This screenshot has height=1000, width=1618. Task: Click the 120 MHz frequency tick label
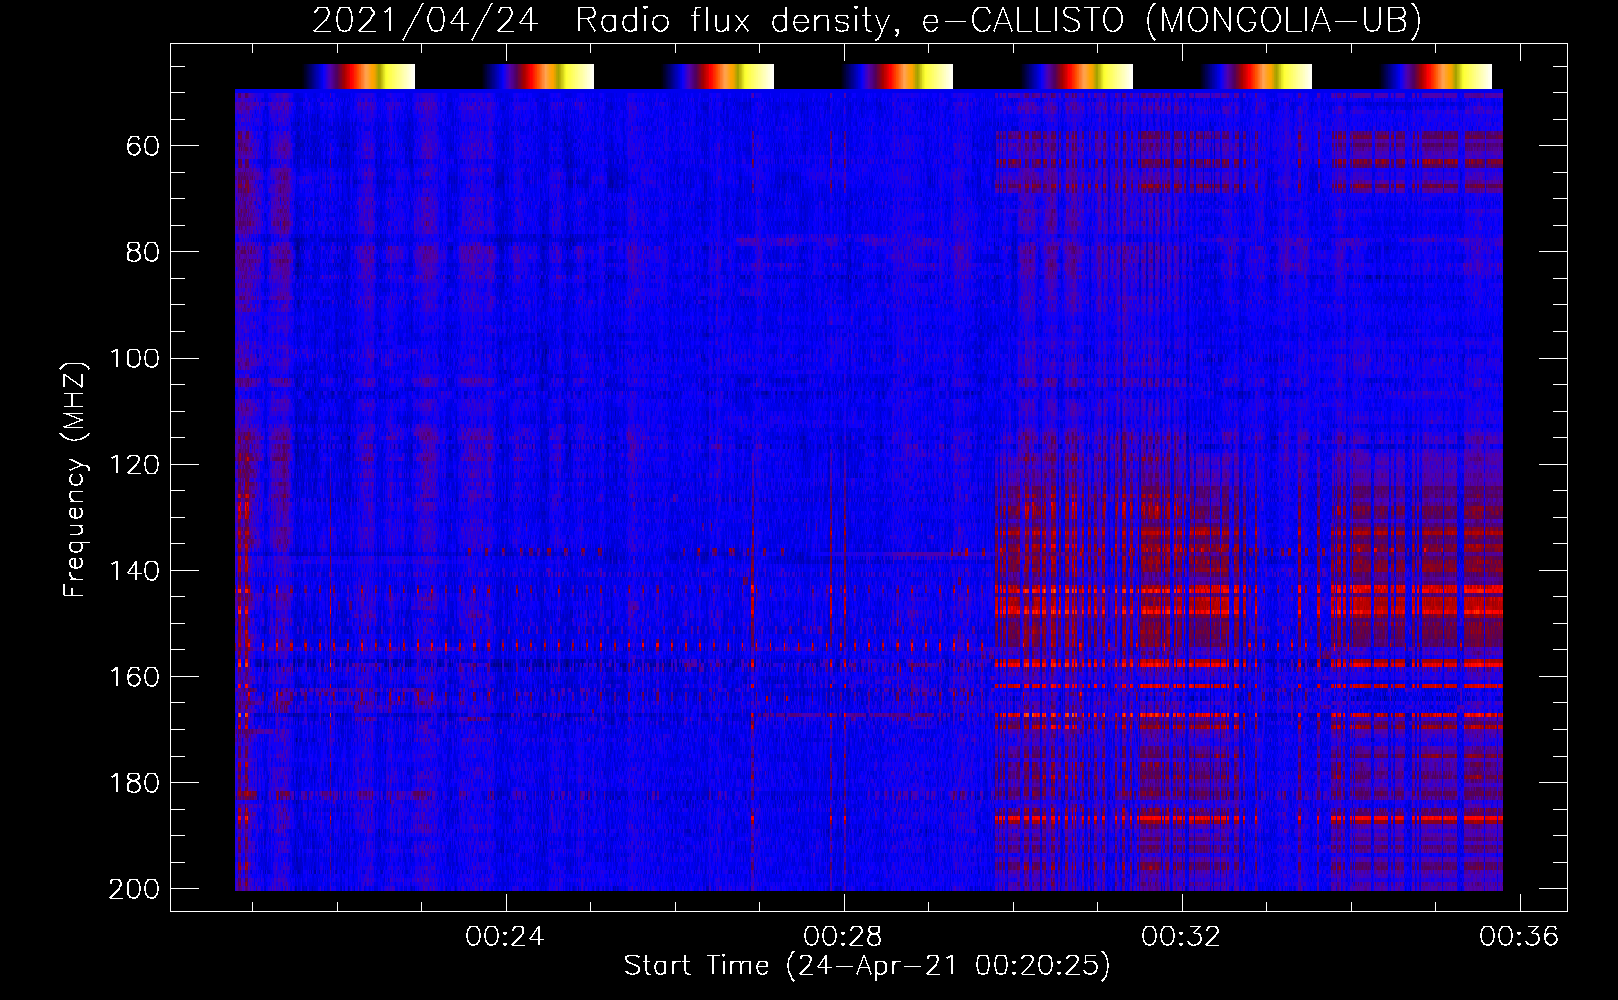pyautogui.click(x=134, y=465)
